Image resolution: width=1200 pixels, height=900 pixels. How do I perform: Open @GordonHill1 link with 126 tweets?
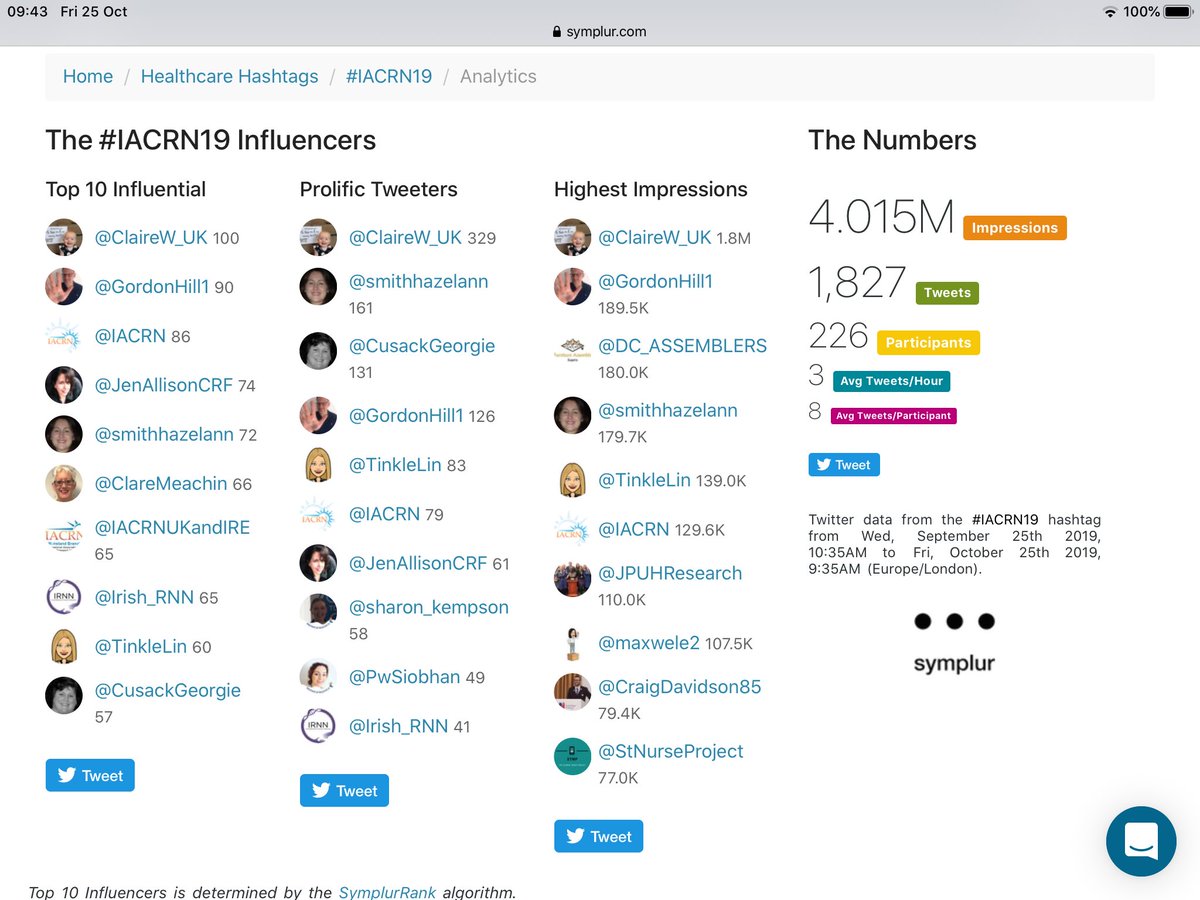point(406,415)
